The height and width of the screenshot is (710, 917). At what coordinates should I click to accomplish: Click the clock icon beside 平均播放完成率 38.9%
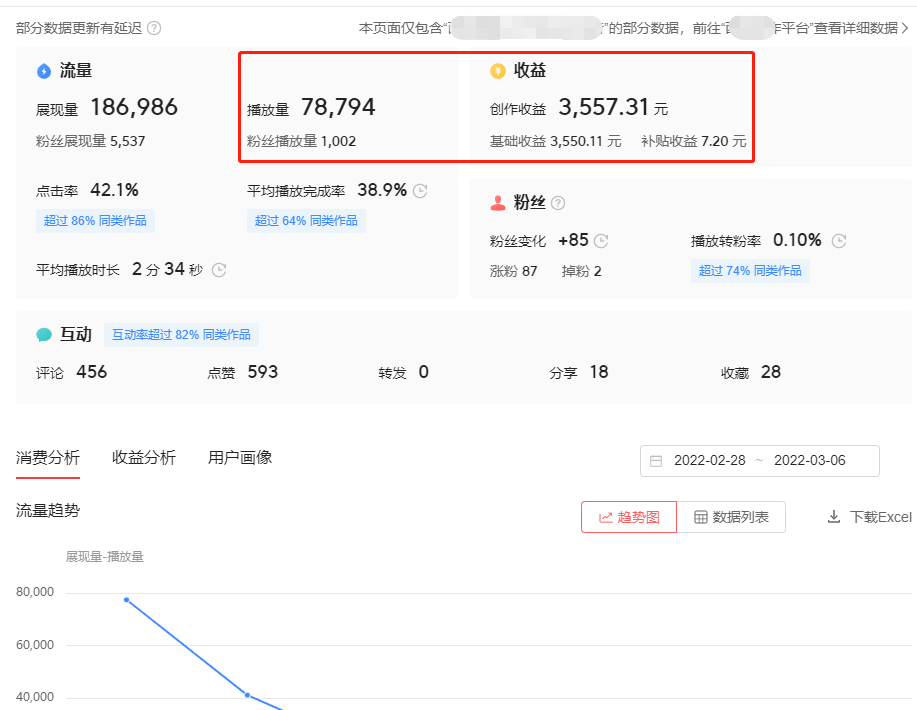click(x=420, y=191)
